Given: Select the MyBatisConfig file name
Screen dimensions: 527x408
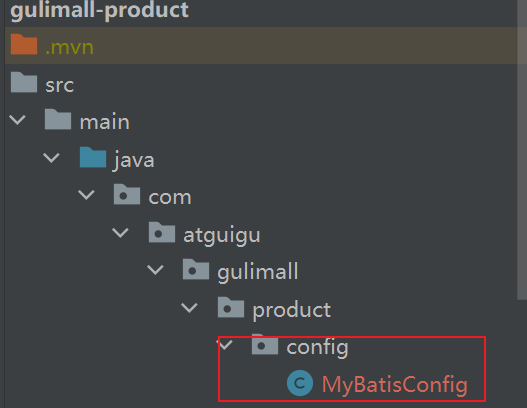Looking at the screenshot, I should click(x=395, y=384).
